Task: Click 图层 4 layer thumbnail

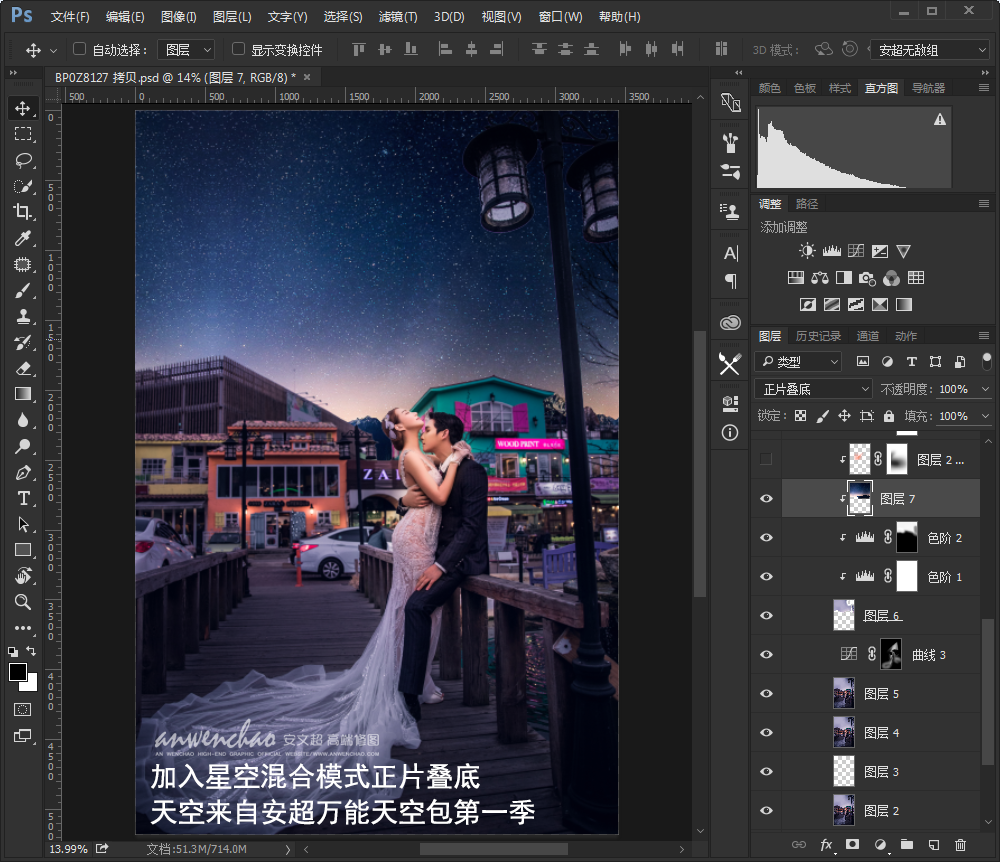Action: tap(844, 732)
